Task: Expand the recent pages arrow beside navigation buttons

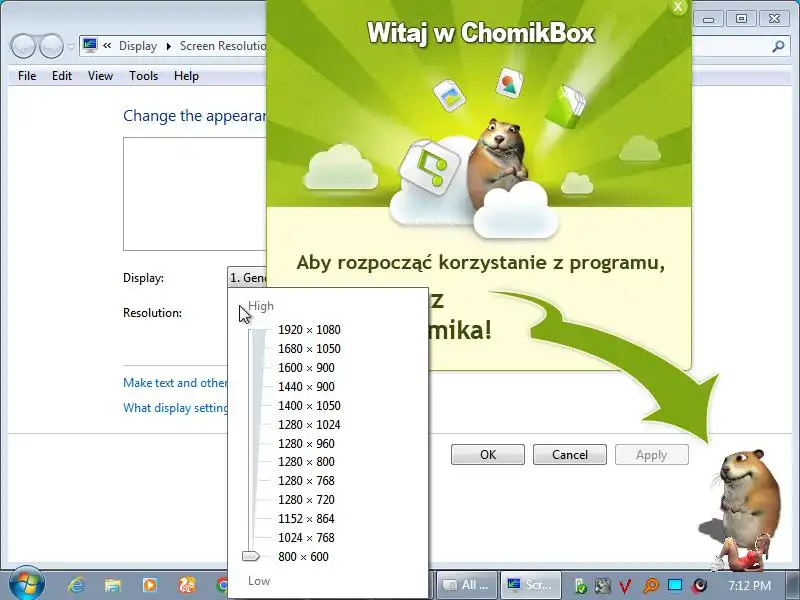Action: pyautogui.click(x=71, y=47)
